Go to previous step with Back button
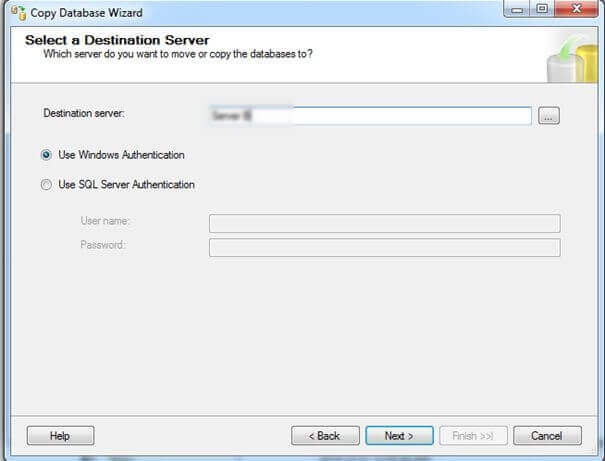This screenshot has height=461, width=605. tap(325, 436)
